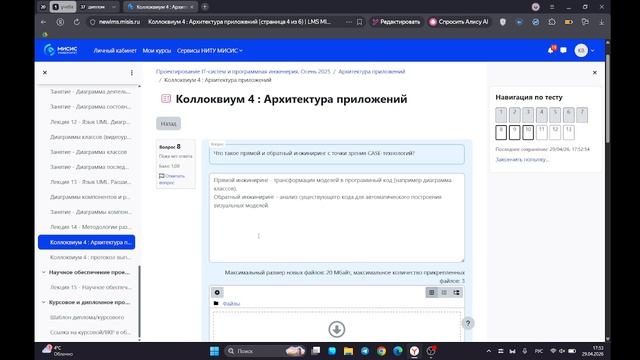Click the Закончить попытку link
Image resolution: width=640 pixels, height=360 pixels.
click(x=522, y=160)
